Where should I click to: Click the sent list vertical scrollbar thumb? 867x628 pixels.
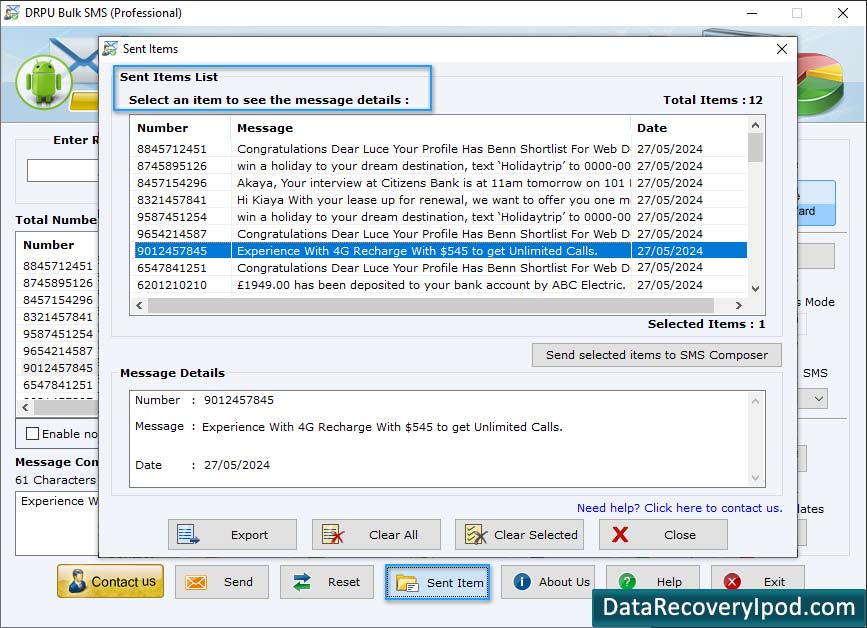tap(755, 148)
